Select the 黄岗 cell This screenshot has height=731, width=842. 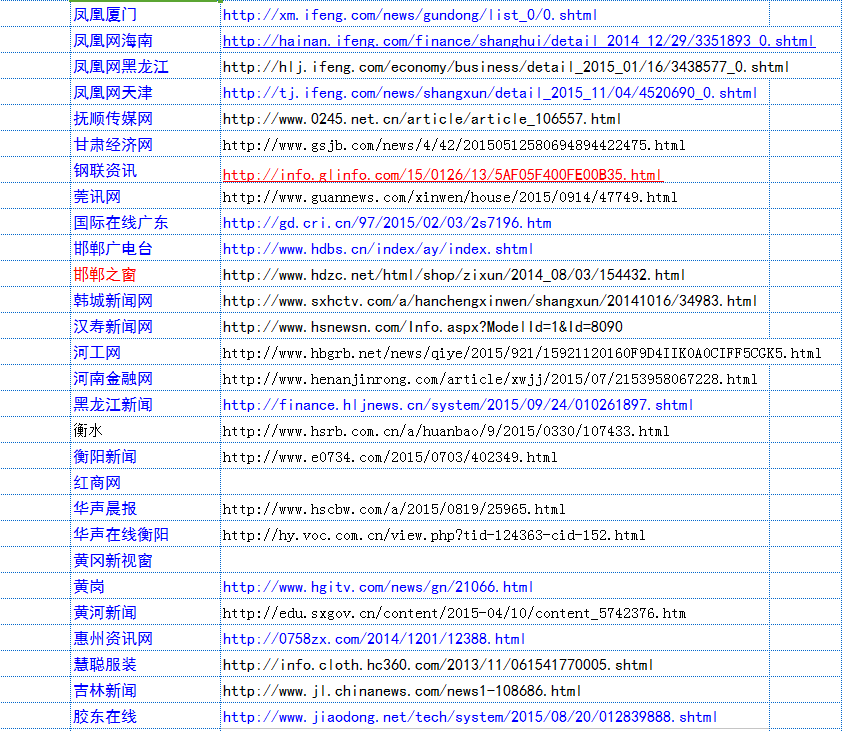[146, 586]
